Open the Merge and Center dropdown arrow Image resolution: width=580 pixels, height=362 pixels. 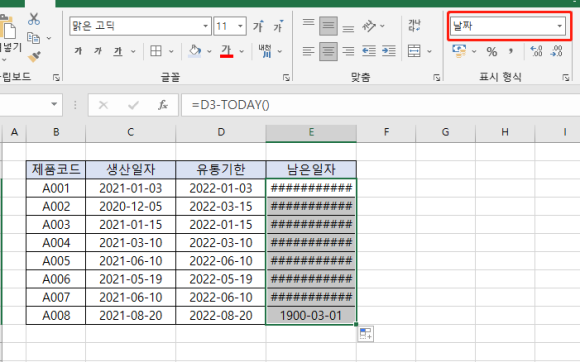(429, 51)
